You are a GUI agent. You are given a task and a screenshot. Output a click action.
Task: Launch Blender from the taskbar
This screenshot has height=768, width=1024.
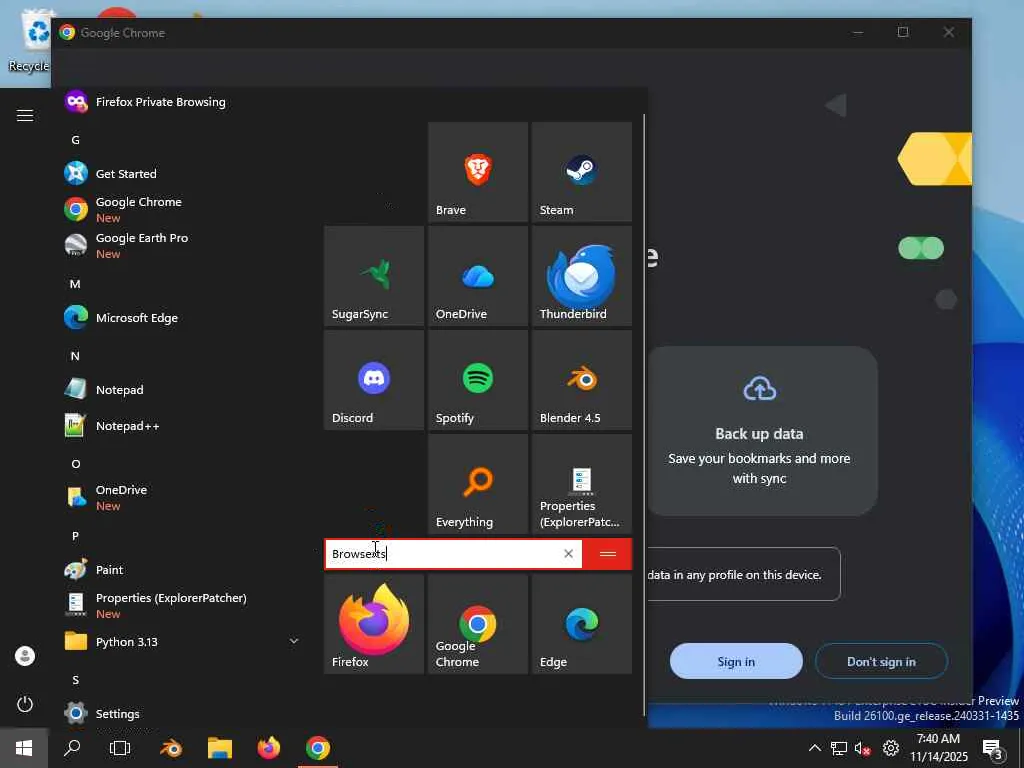pyautogui.click(x=171, y=748)
